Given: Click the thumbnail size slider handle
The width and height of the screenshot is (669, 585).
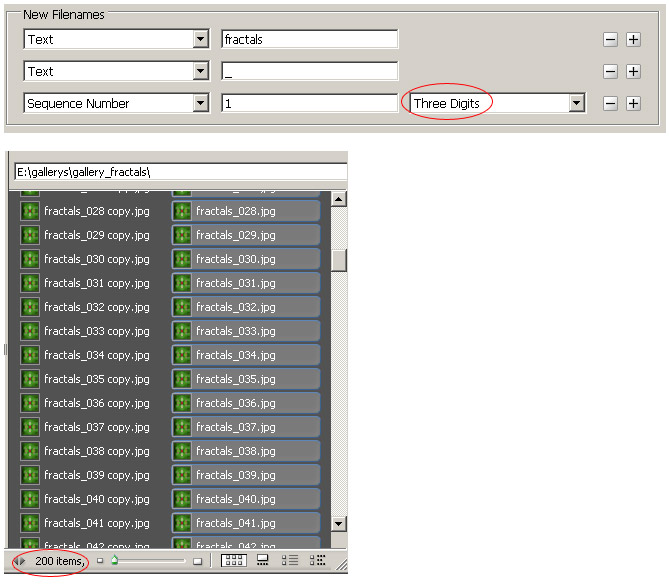Looking at the screenshot, I should click(114, 559).
